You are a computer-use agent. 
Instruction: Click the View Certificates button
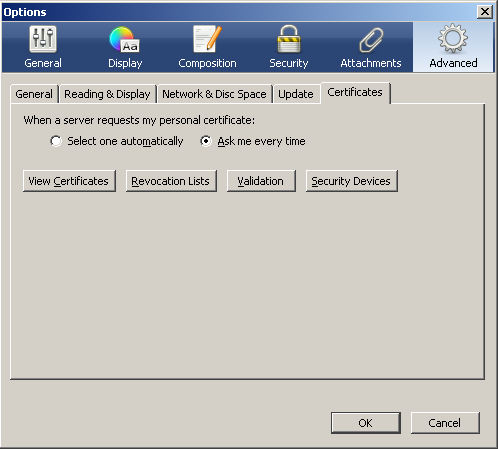69,181
